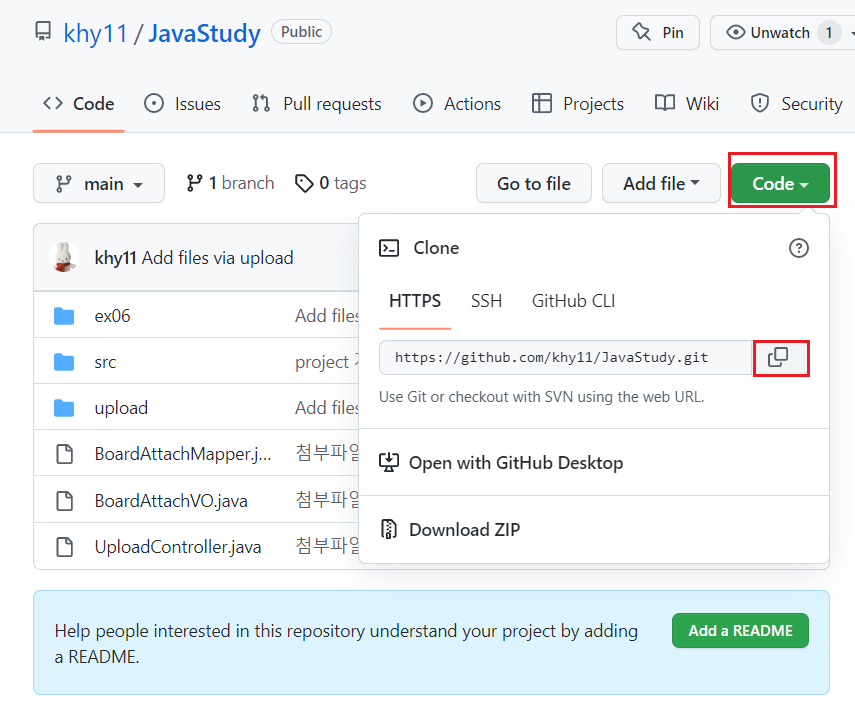Click the clone URL input field

565,358
